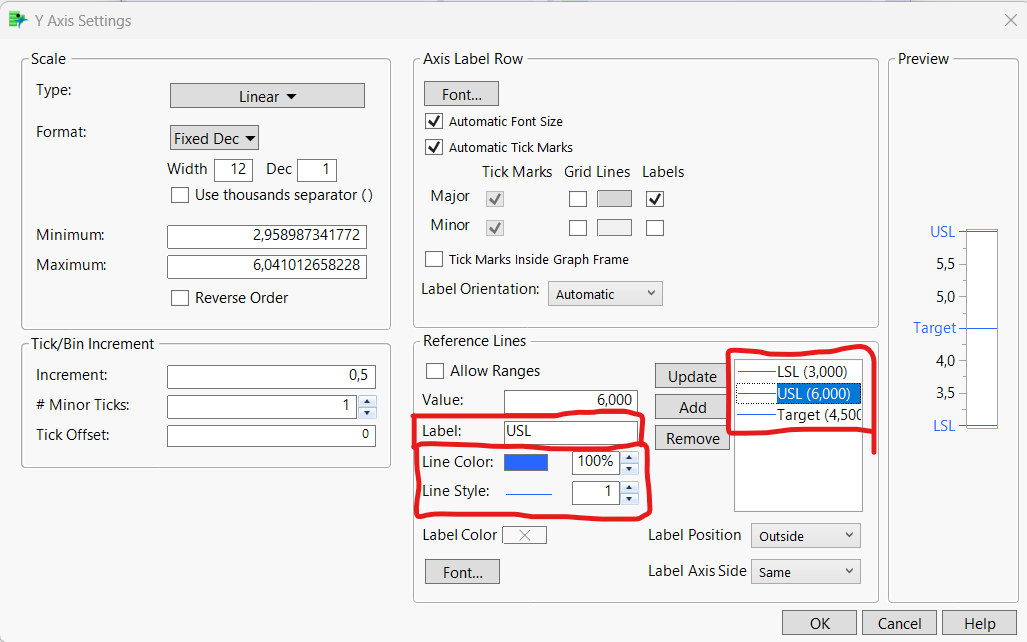Open the Label Axis Side dropdown

tap(805, 571)
